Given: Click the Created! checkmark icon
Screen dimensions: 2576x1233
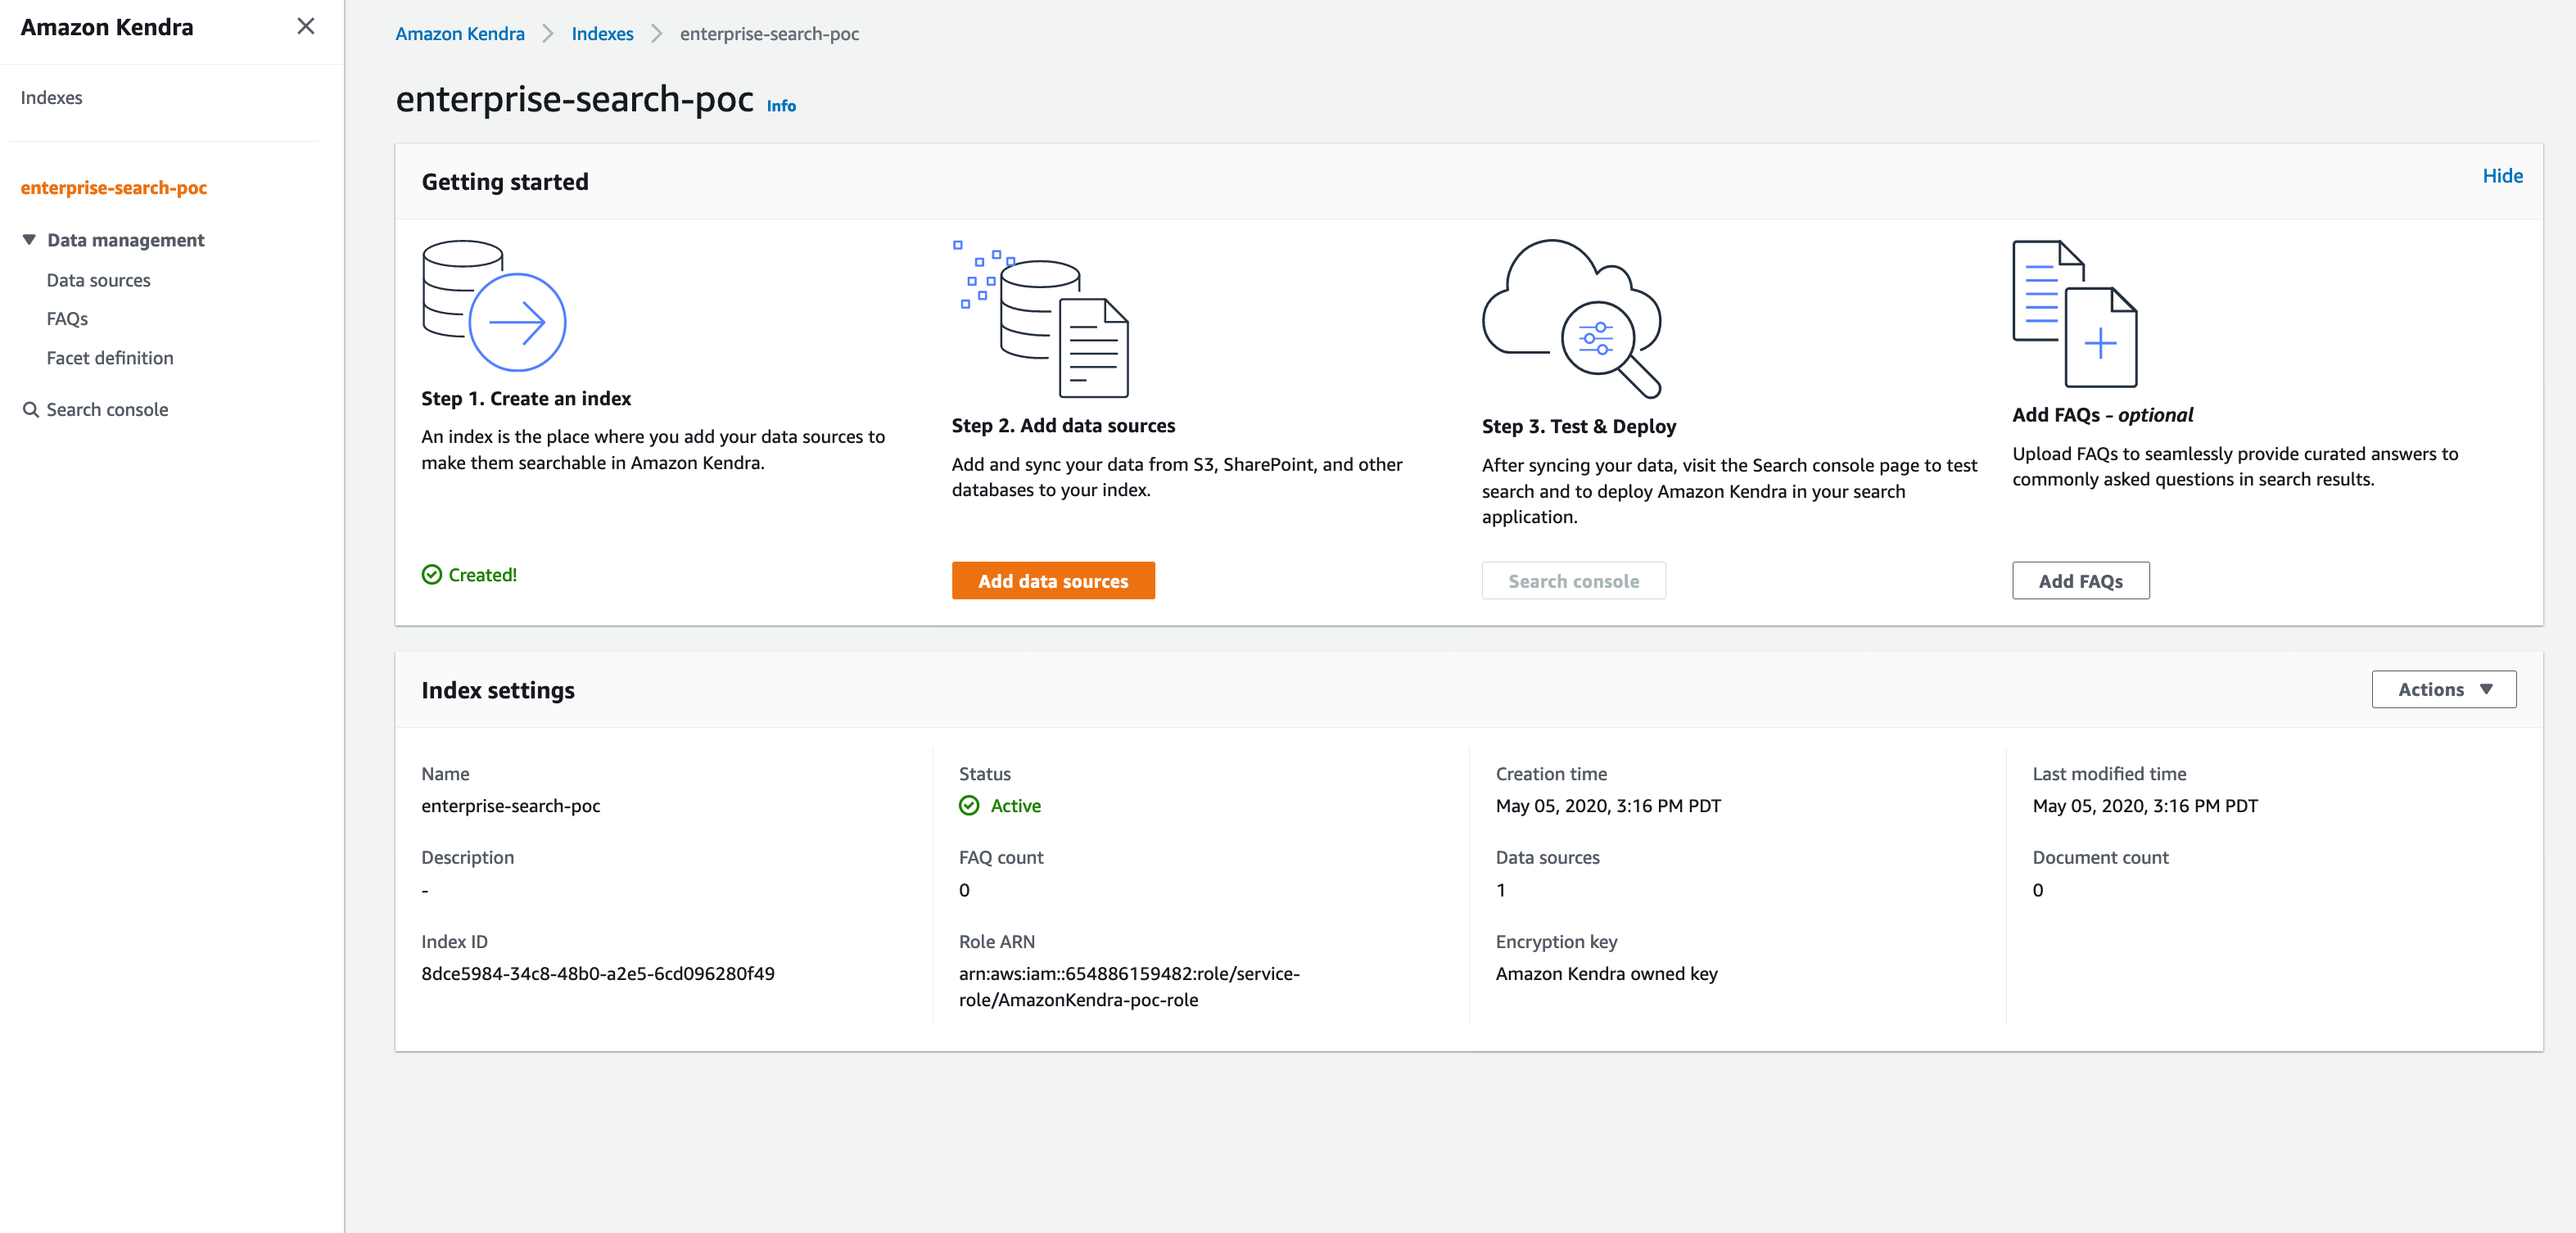Looking at the screenshot, I should click(432, 574).
